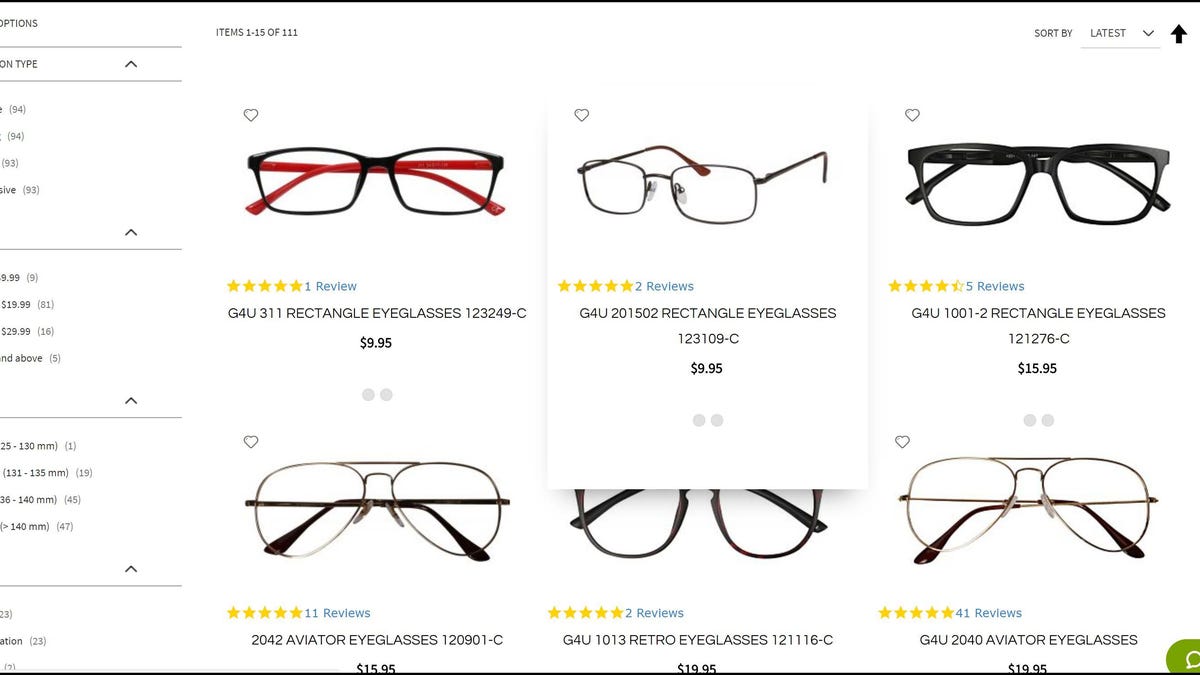The height and width of the screenshot is (675, 1200).
Task: Click the black up-arrow sort direction icon
Action: 1179,34
